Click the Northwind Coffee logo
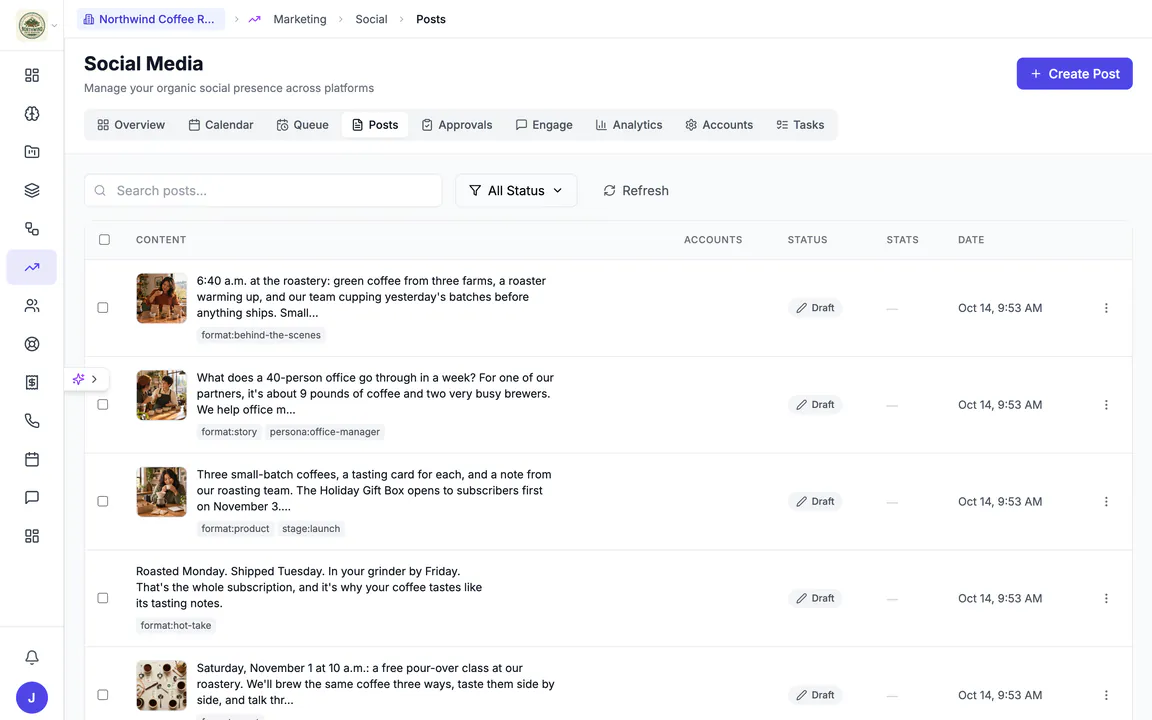This screenshot has width=1152, height=720. [x=32, y=25]
